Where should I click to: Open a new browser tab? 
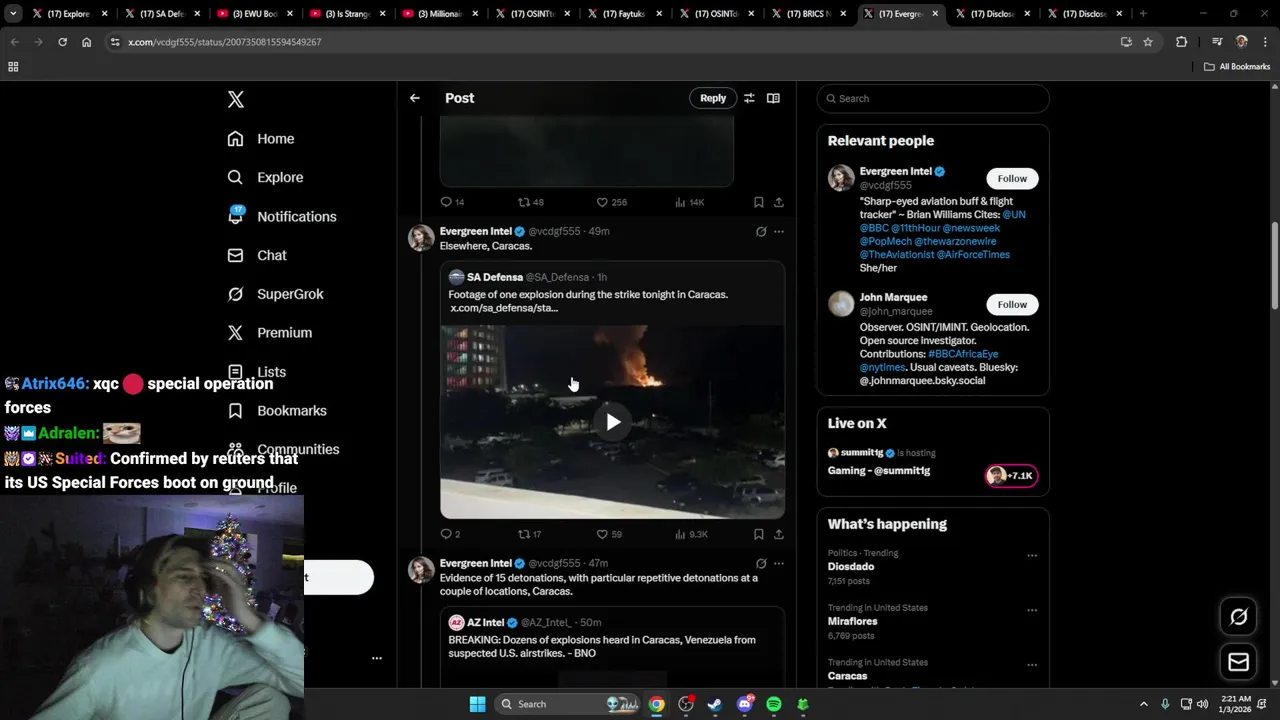(x=1143, y=14)
